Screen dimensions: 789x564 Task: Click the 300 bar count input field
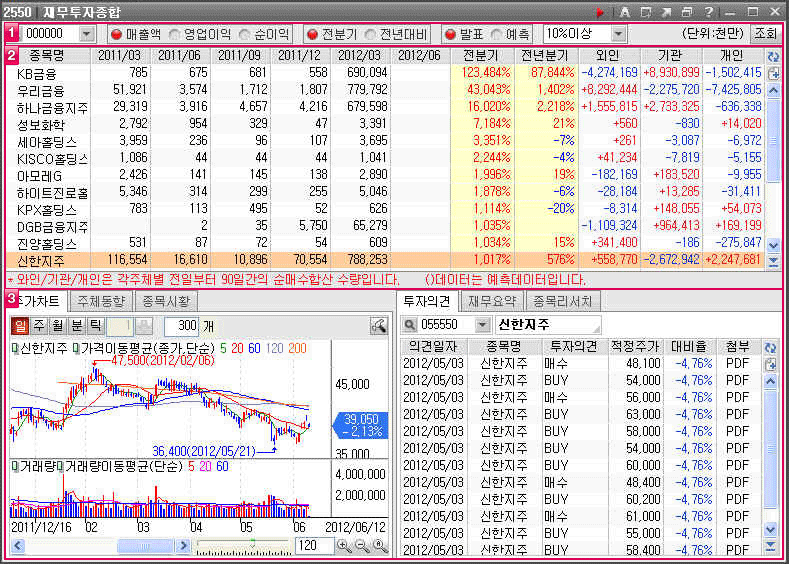(x=182, y=326)
